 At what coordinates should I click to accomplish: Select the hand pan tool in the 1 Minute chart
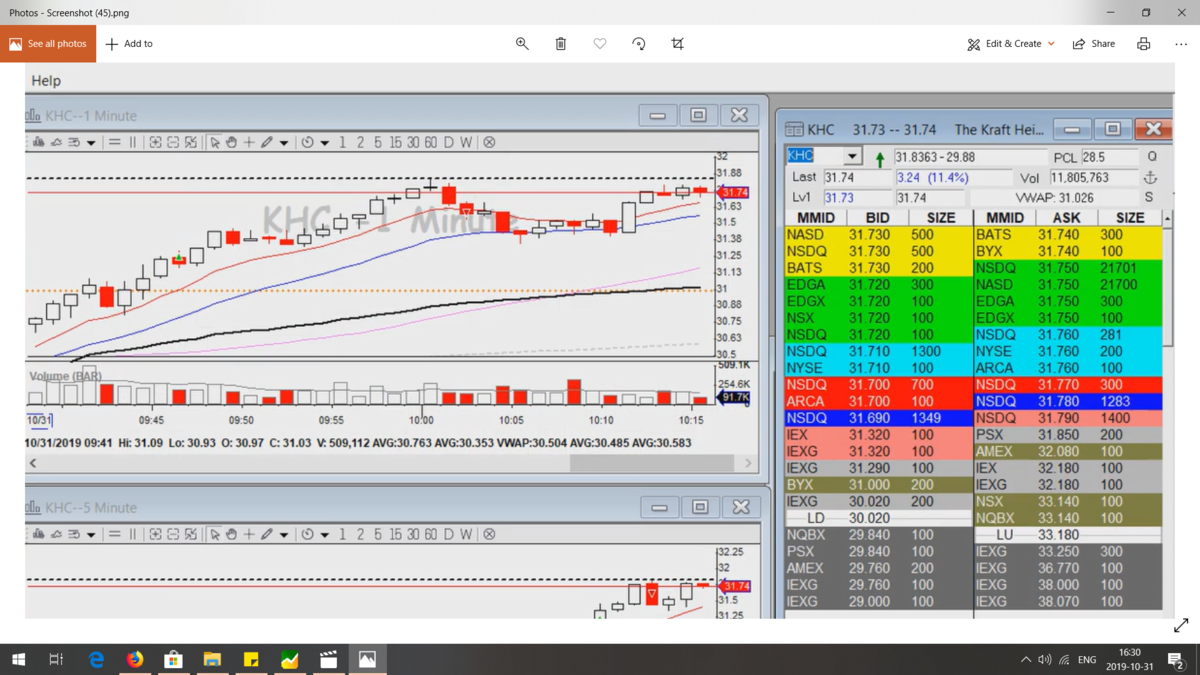point(231,143)
